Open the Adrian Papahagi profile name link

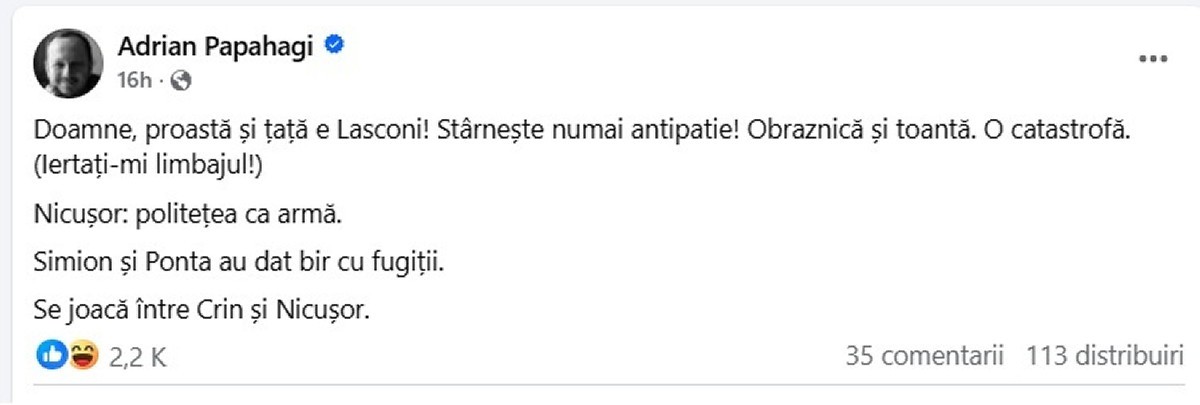point(218,45)
